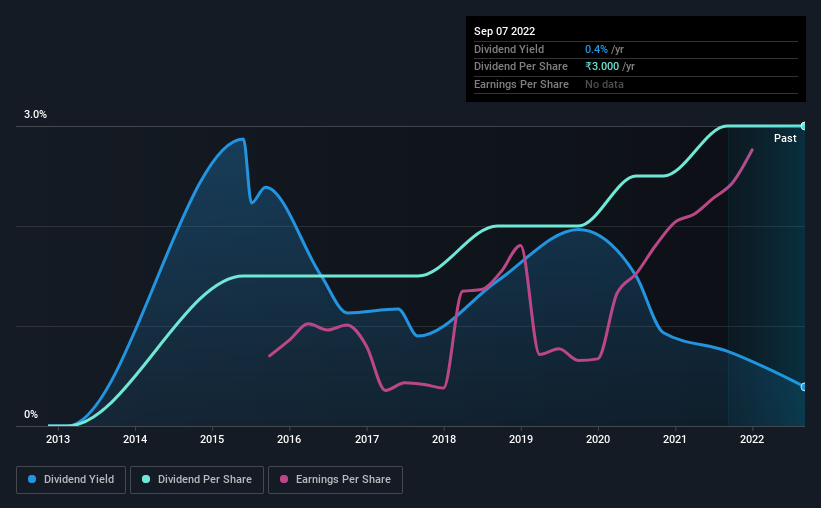Image resolution: width=821 pixels, height=508 pixels.
Task: Click the 2013 x-axis label
Action: pos(58,439)
